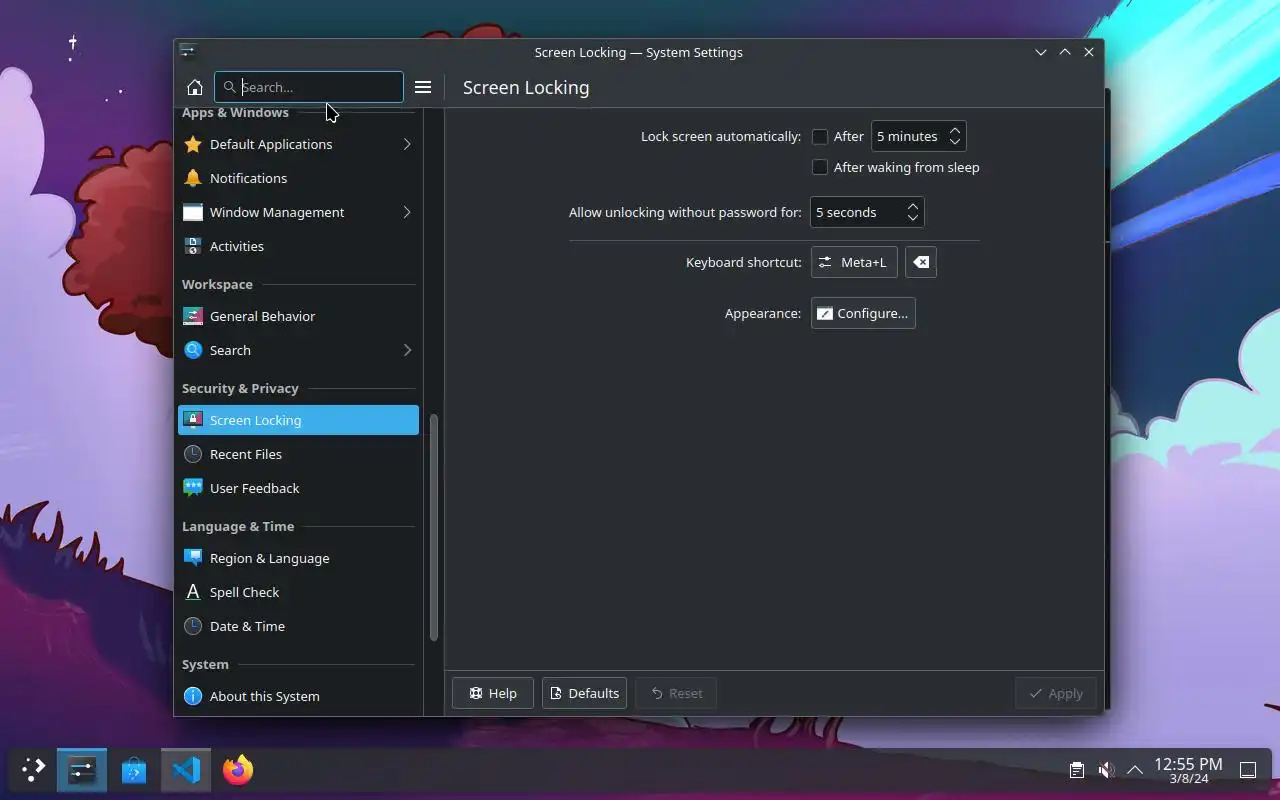The image size is (1280, 800).
Task: Click the Reset button
Action: [x=676, y=693]
